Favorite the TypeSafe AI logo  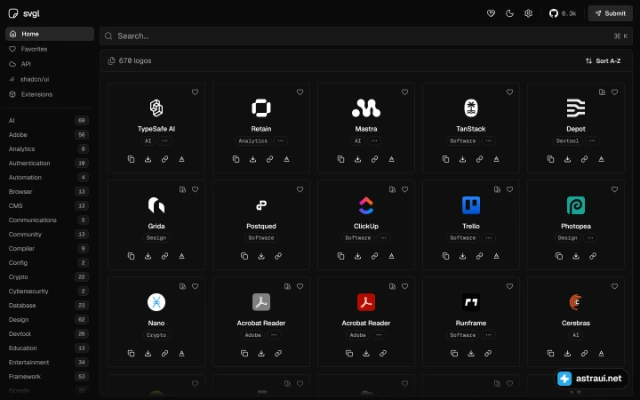tap(195, 92)
